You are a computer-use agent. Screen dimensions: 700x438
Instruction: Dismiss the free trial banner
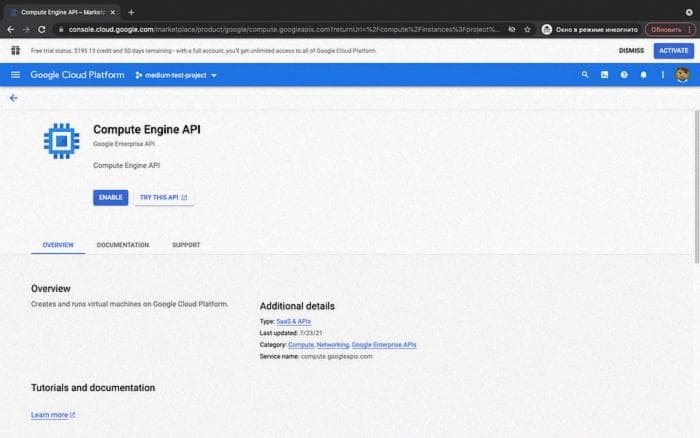tap(631, 51)
